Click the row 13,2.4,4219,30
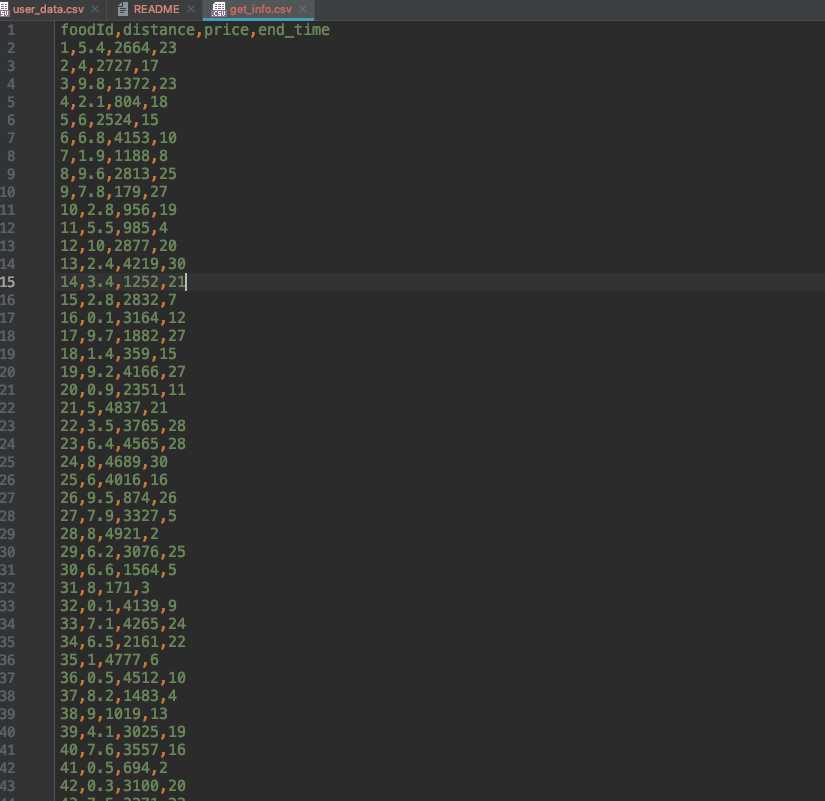The width and height of the screenshot is (825, 801). 123,264
